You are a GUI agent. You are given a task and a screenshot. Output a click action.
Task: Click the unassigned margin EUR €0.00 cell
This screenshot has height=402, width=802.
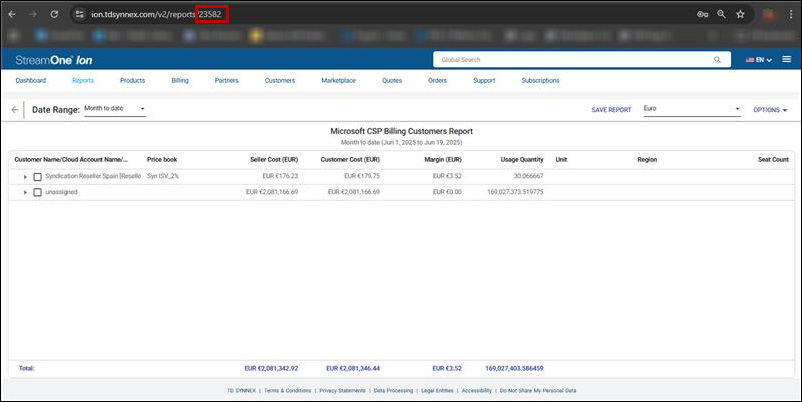click(447, 192)
